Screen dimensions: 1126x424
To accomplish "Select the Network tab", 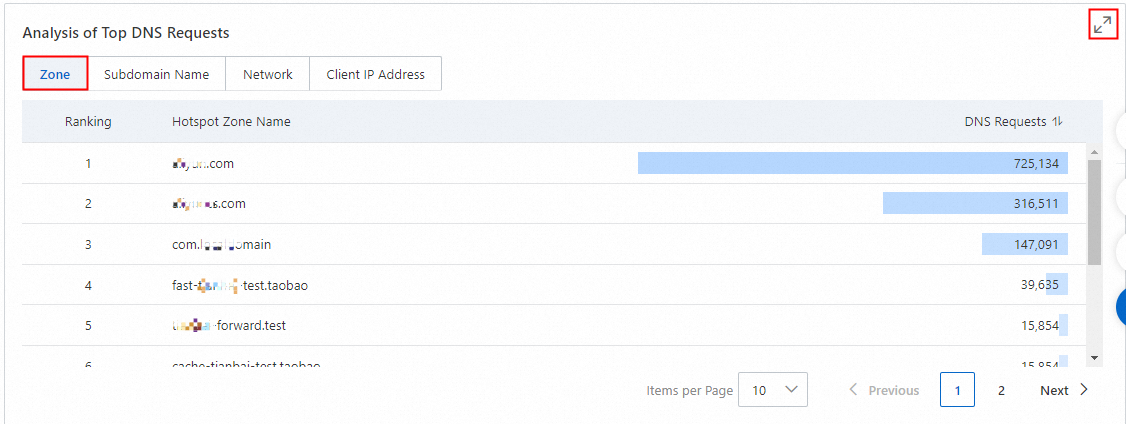I will (x=267, y=74).
